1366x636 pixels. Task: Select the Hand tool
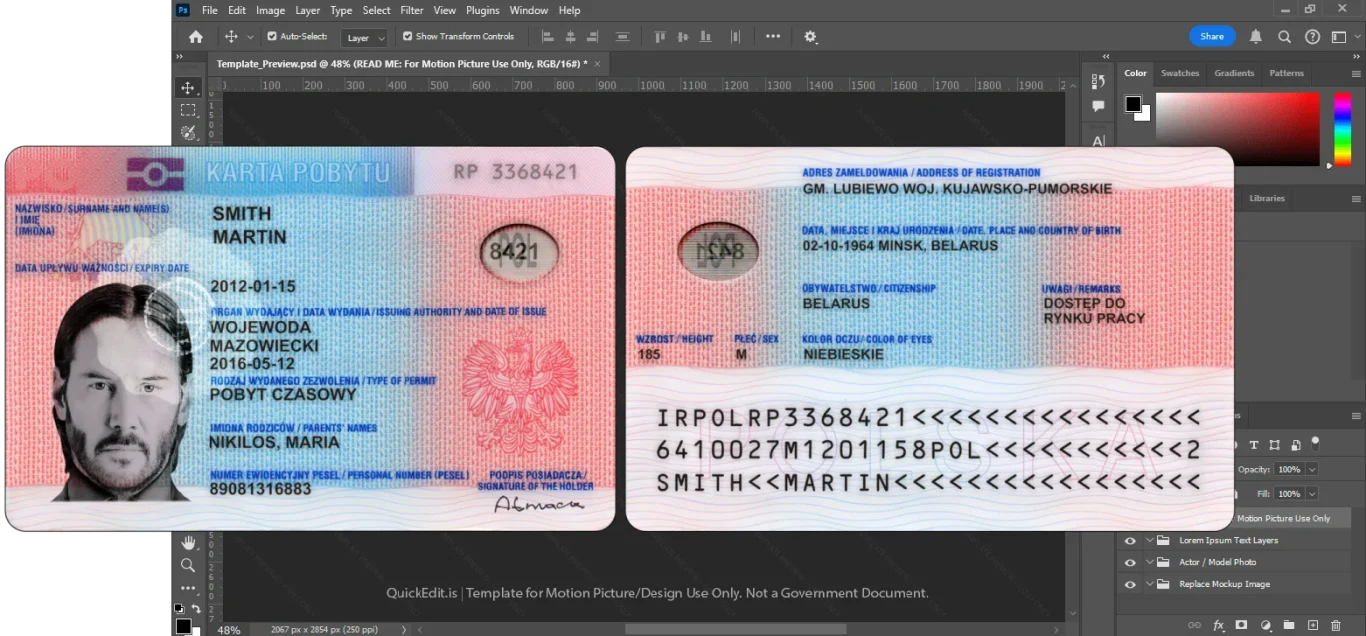point(188,543)
